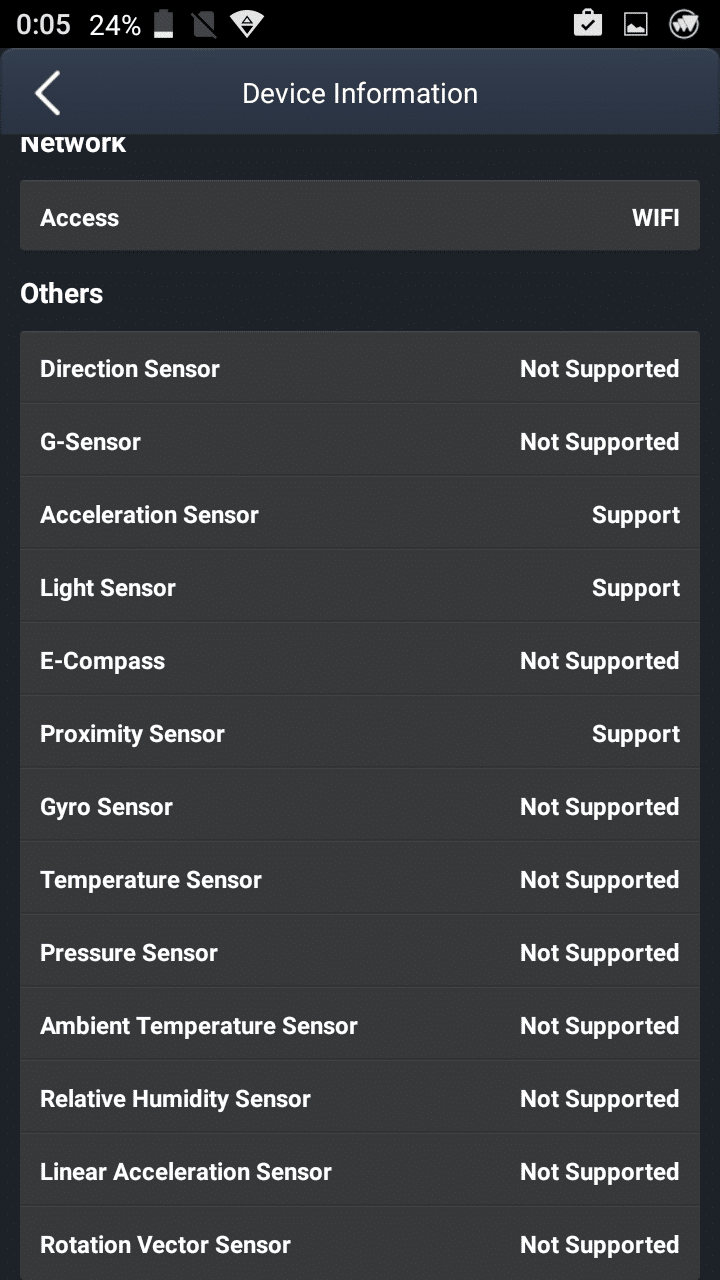Image resolution: width=720 pixels, height=1280 pixels.
Task: Tap the Pressure Sensor row
Action: pyautogui.click(x=360, y=953)
